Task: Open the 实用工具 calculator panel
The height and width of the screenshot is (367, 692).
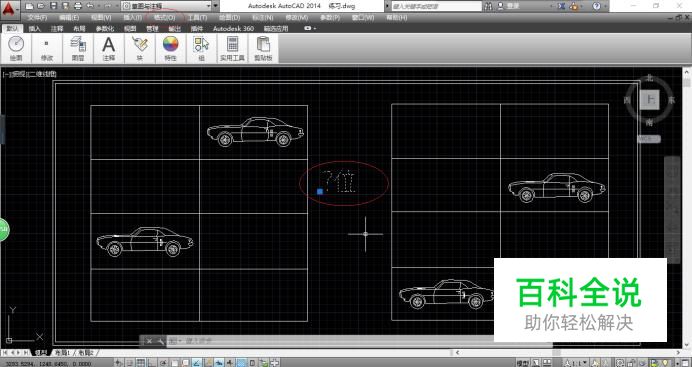Action: 232,48
